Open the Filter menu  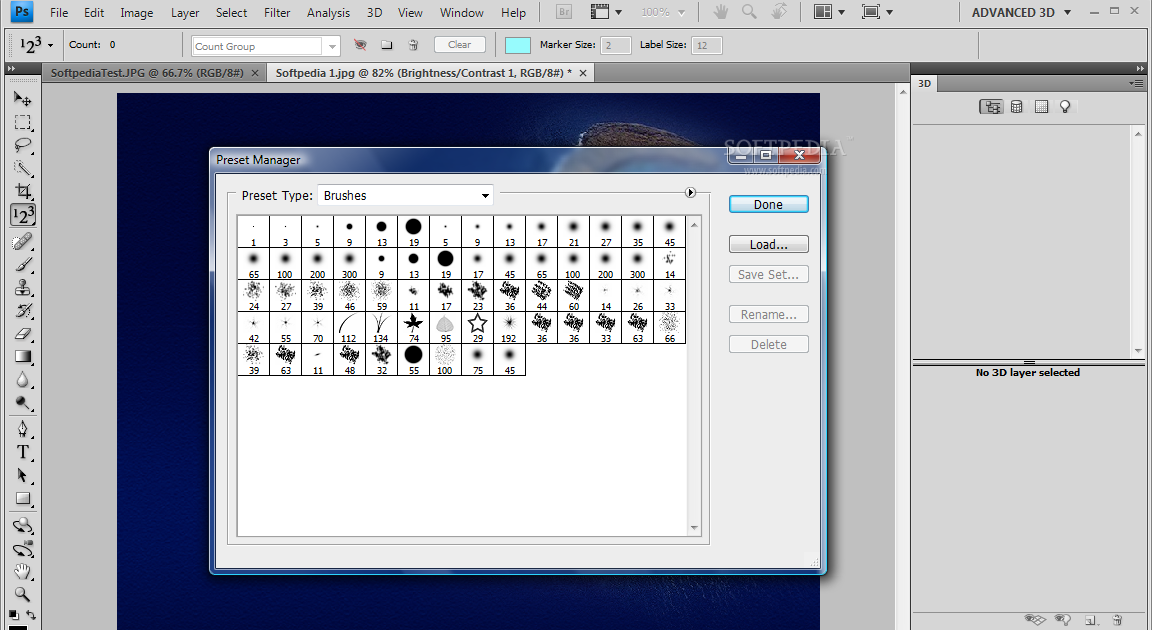(x=277, y=12)
